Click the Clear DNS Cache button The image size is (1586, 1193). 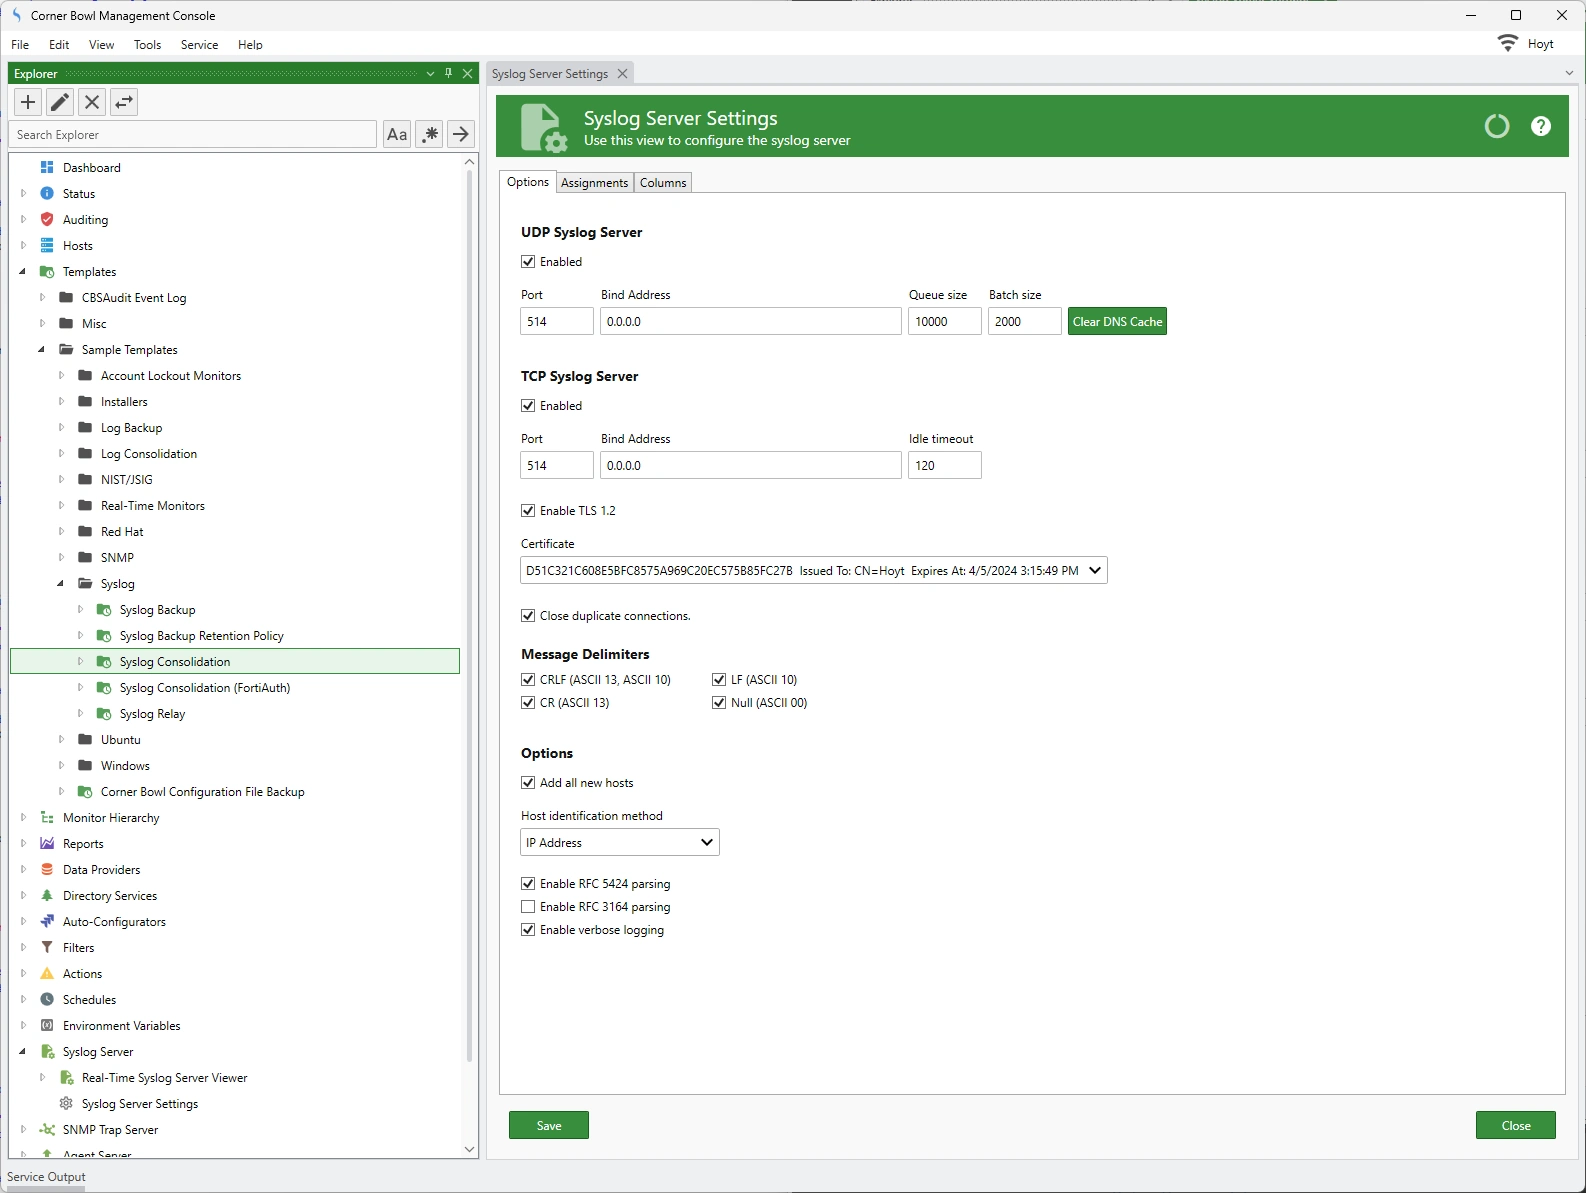1117,322
